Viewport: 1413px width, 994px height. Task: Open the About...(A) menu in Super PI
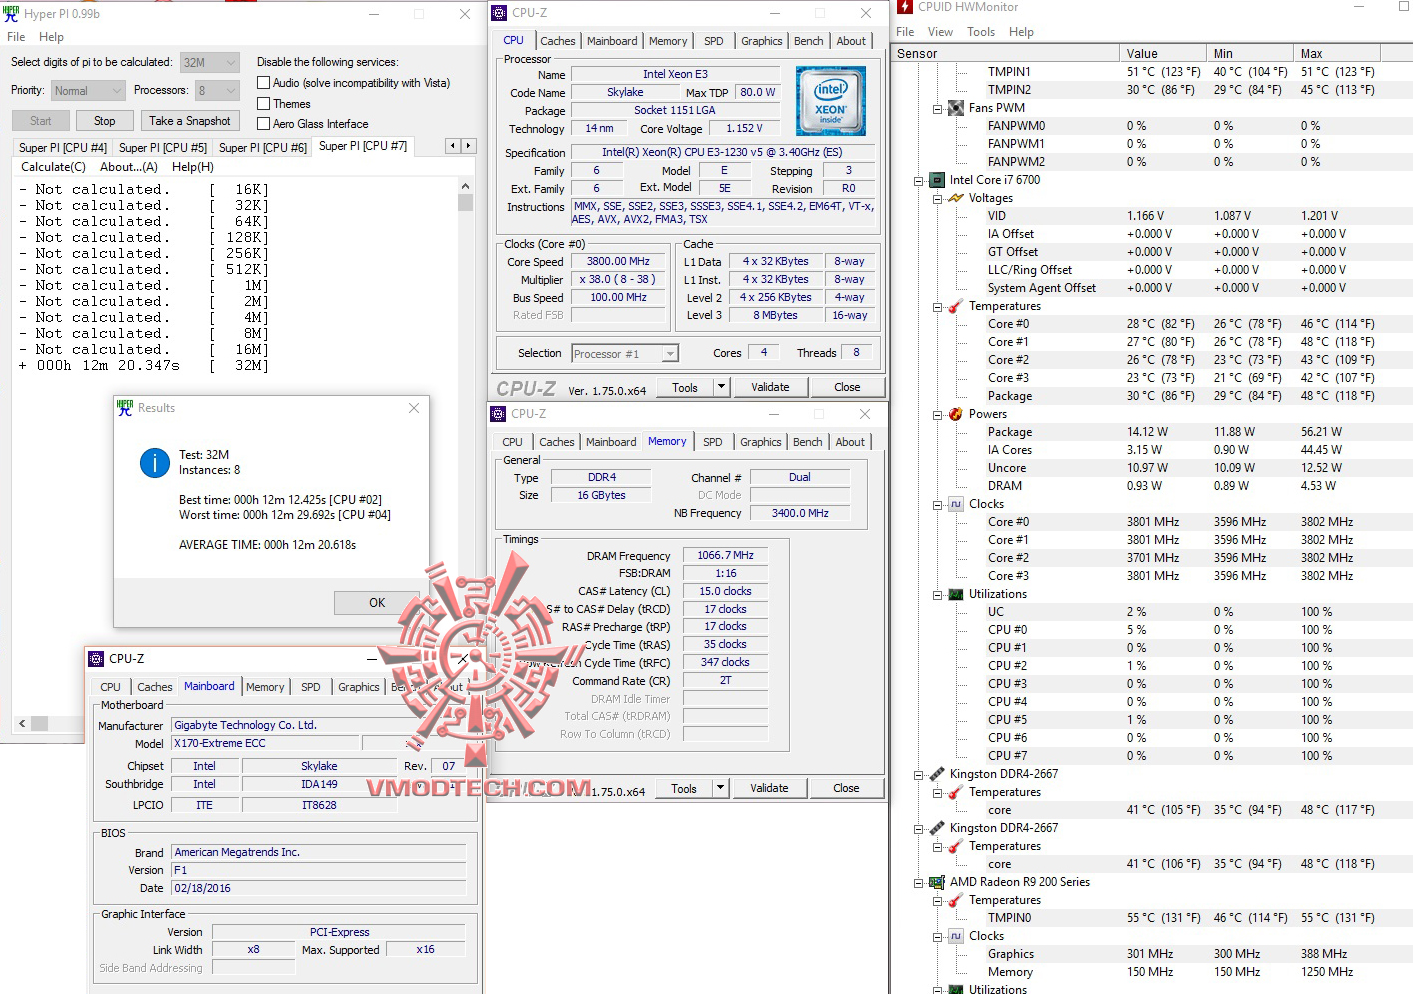click(x=129, y=167)
